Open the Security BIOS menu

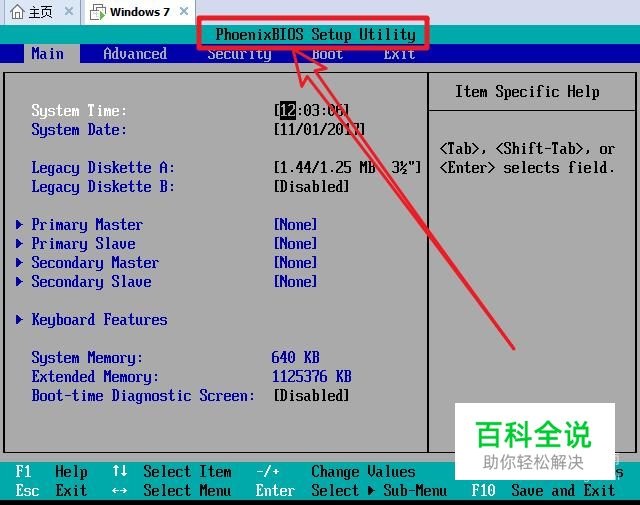(239, 54)
